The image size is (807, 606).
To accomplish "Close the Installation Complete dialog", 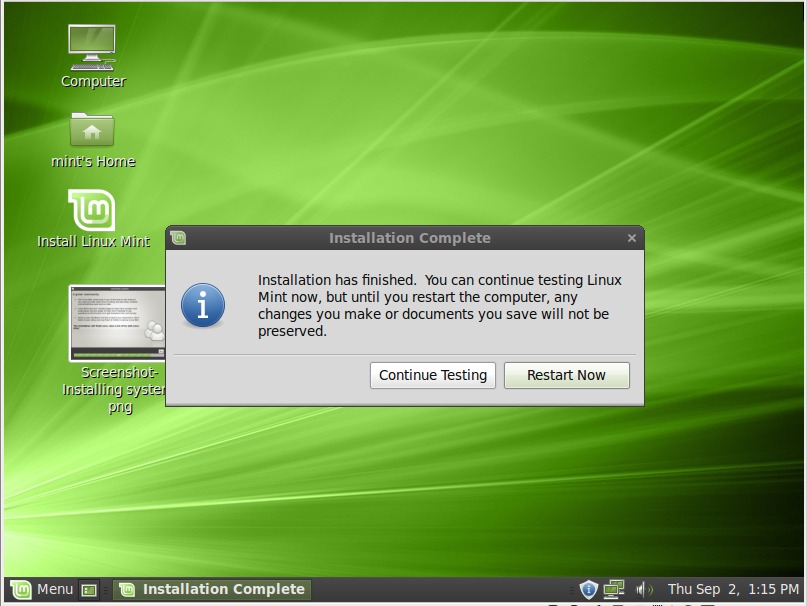I will (632, 238).
